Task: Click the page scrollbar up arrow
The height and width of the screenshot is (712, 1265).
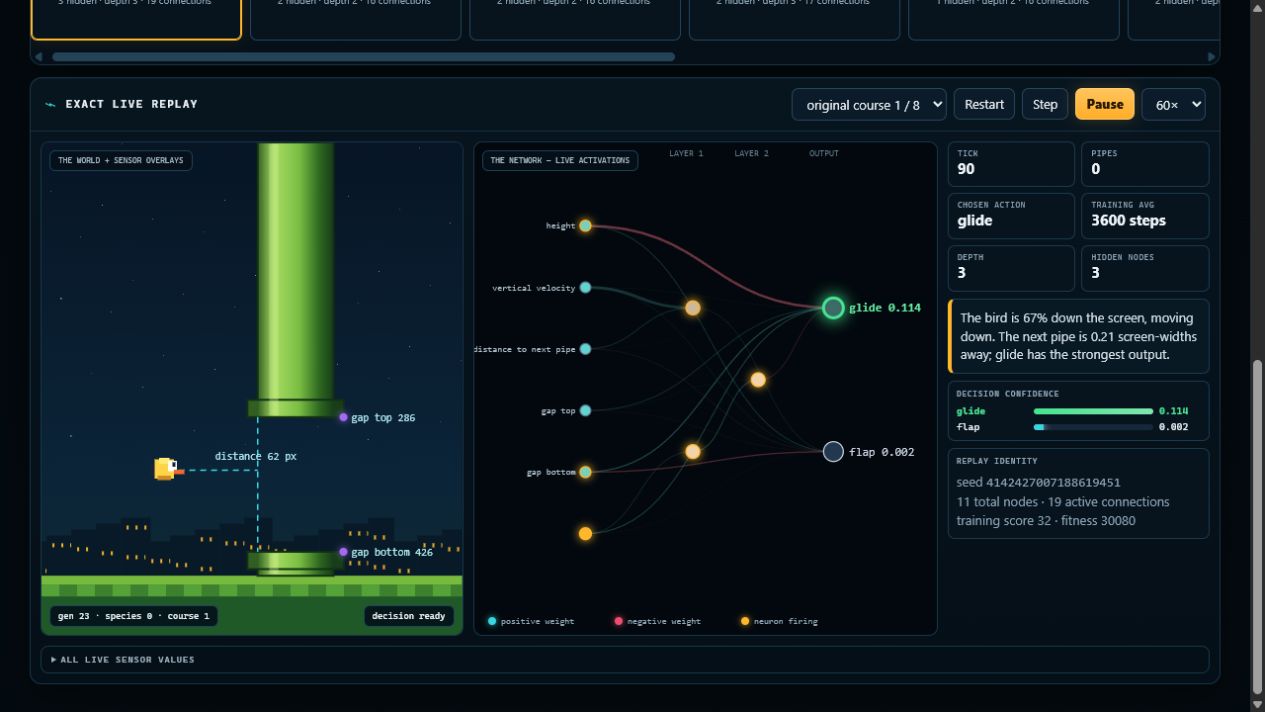Action: tap(1258, 8)
